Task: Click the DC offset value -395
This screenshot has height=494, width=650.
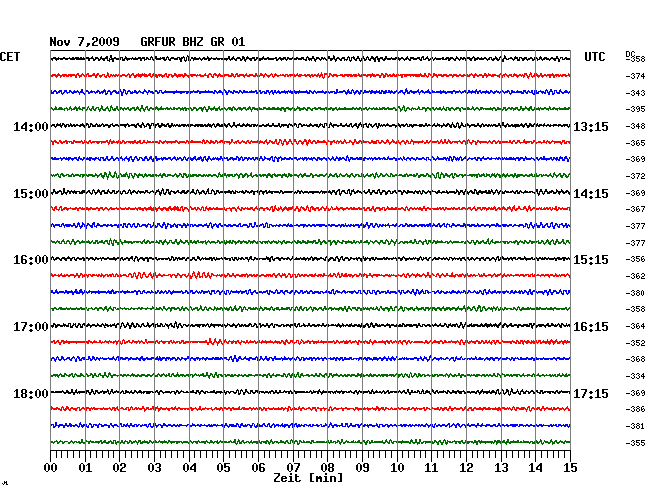Action: (x=635, y=109)
